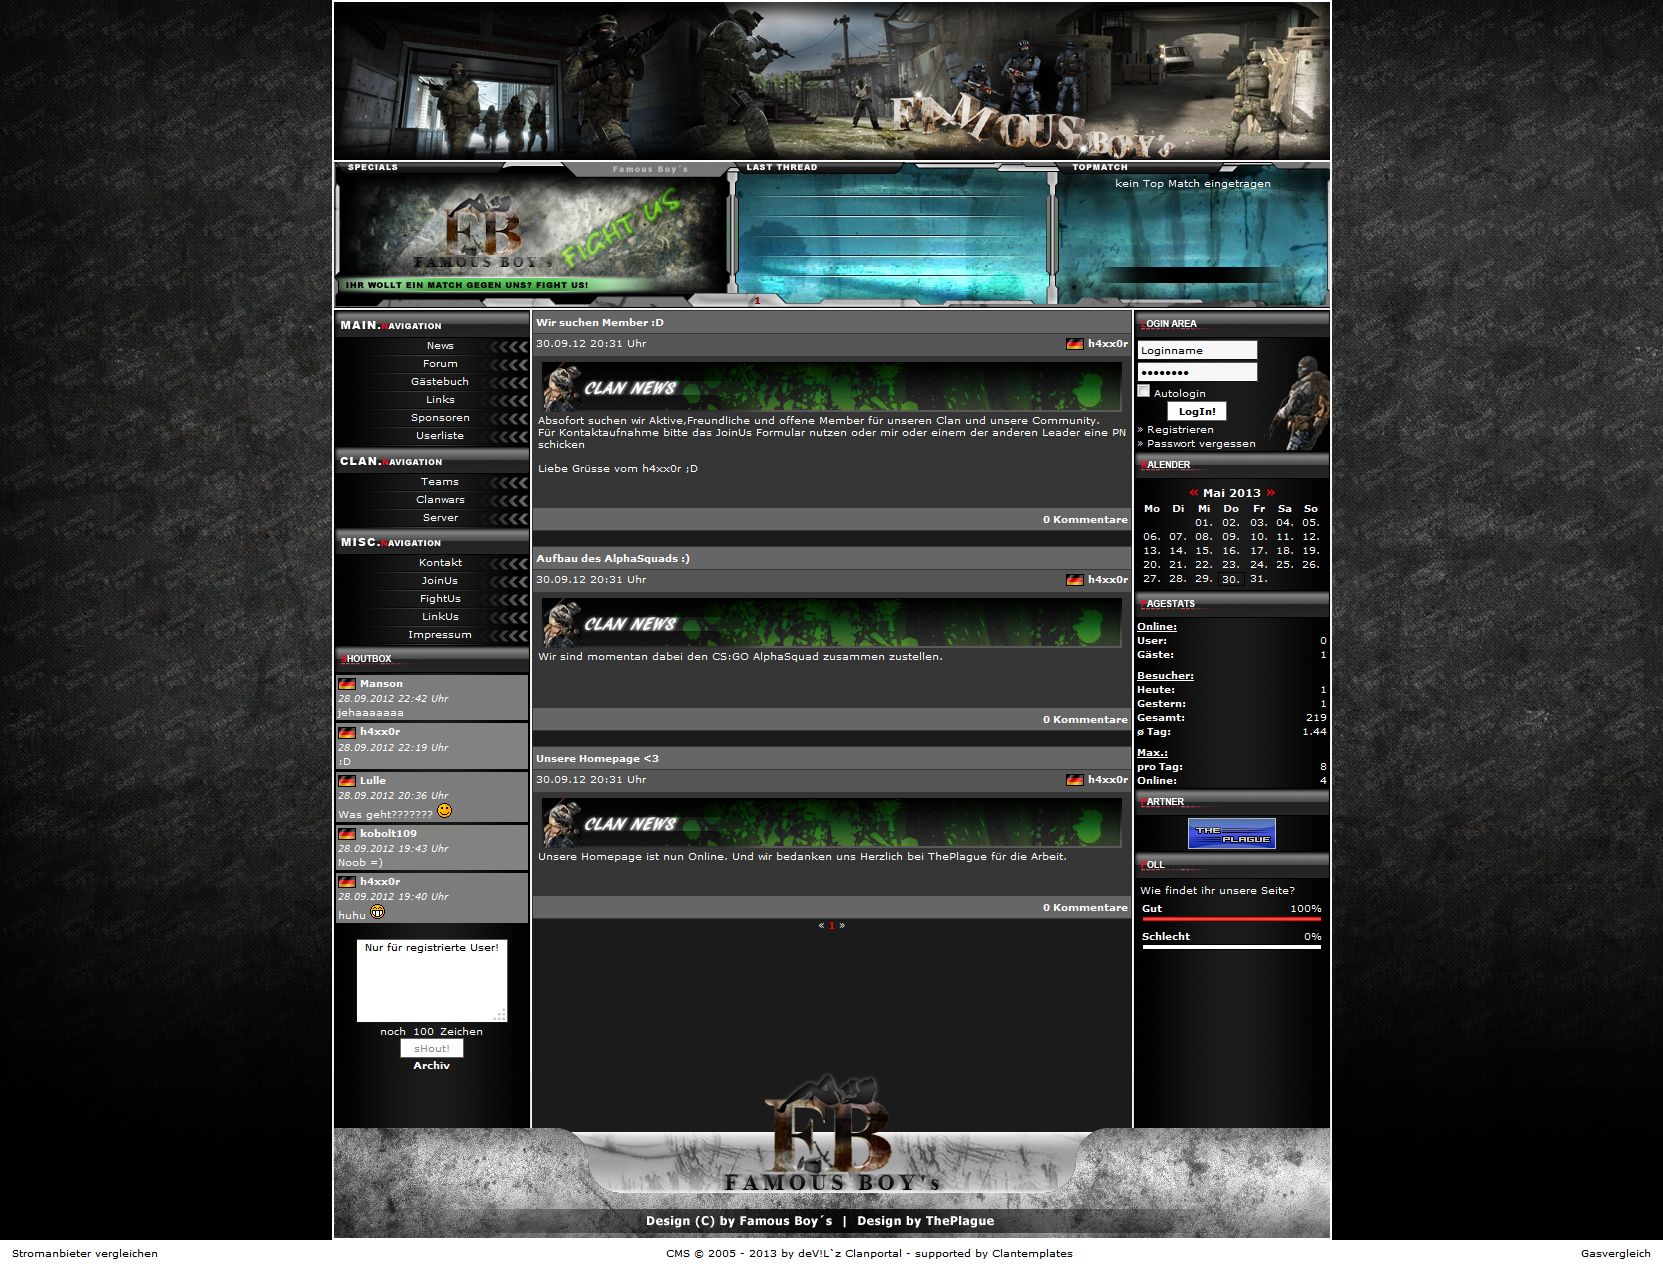Open the shoutbox Archiv link
Viewport: 1663px width, 1266px height.
[431, 1066]
